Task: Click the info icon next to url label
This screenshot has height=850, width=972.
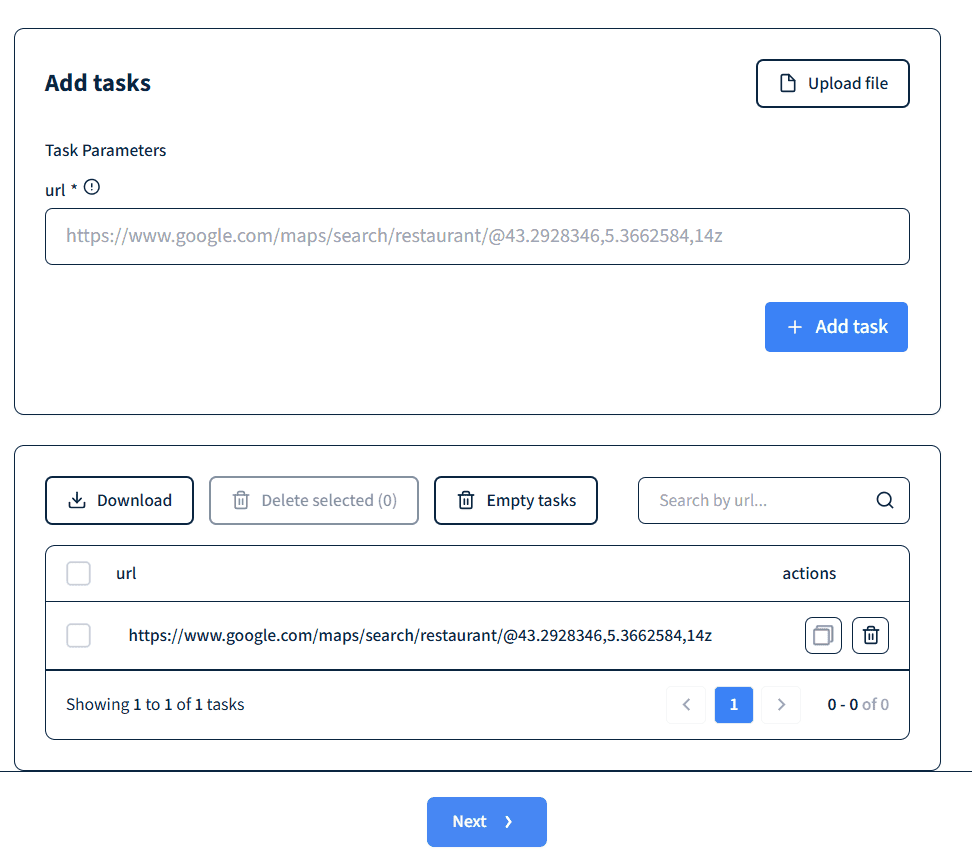Action: pyautogui.click(x=92, y=187)
